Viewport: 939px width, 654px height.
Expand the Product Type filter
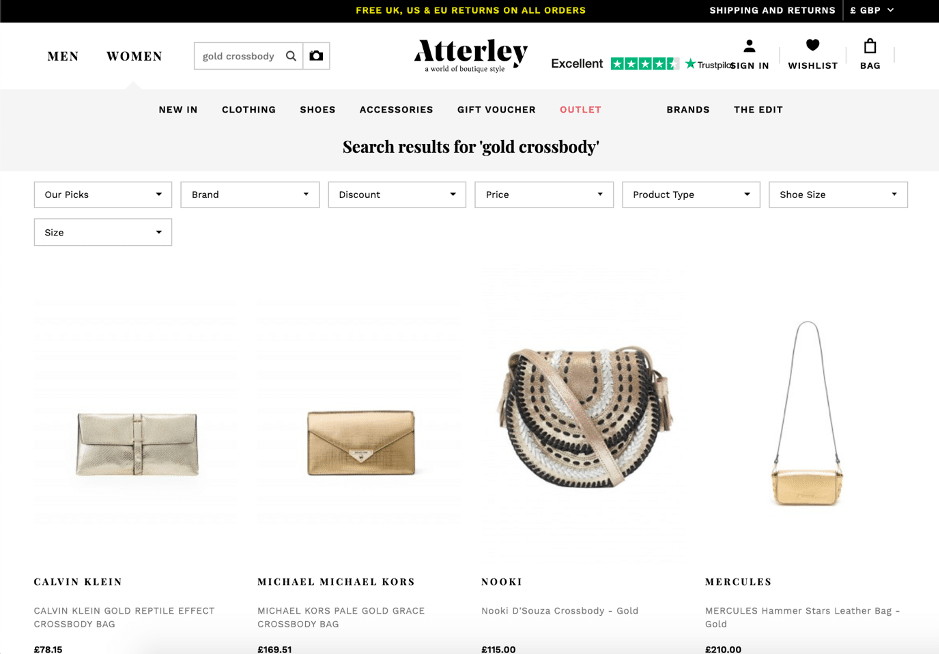point(691,195)
